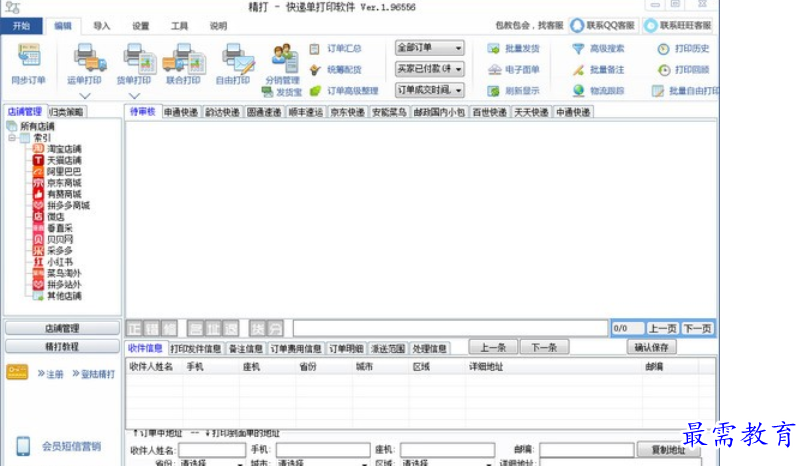
Task: Click the 收件人姓名 input field
Action: 212,450
